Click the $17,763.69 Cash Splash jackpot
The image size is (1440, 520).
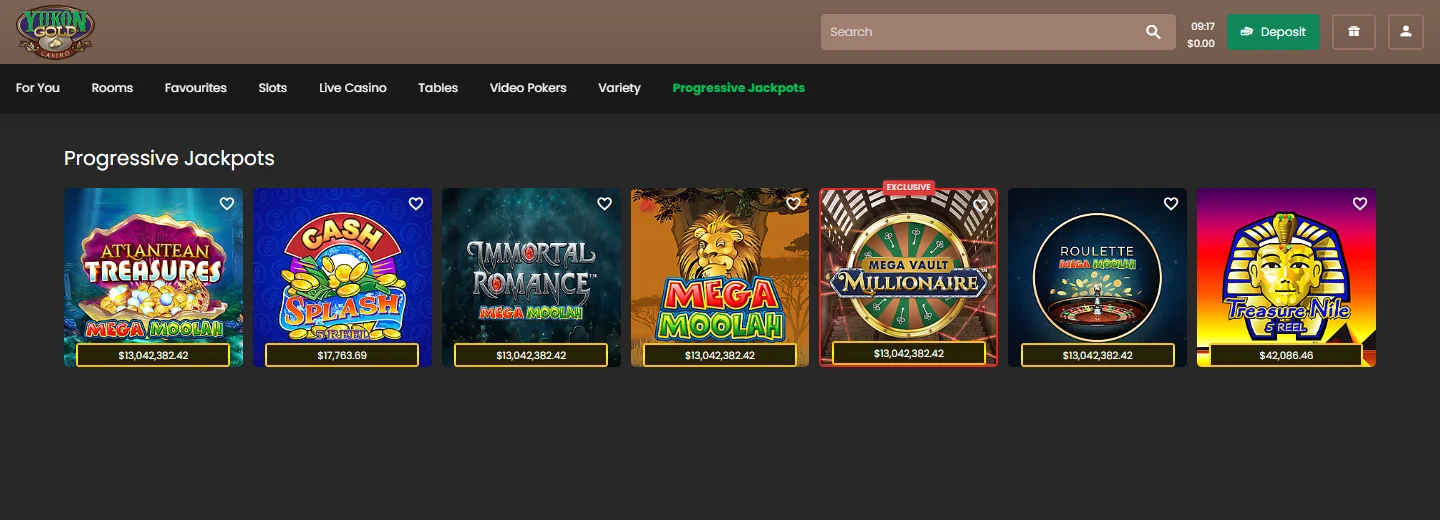click(x=342, y=355)
